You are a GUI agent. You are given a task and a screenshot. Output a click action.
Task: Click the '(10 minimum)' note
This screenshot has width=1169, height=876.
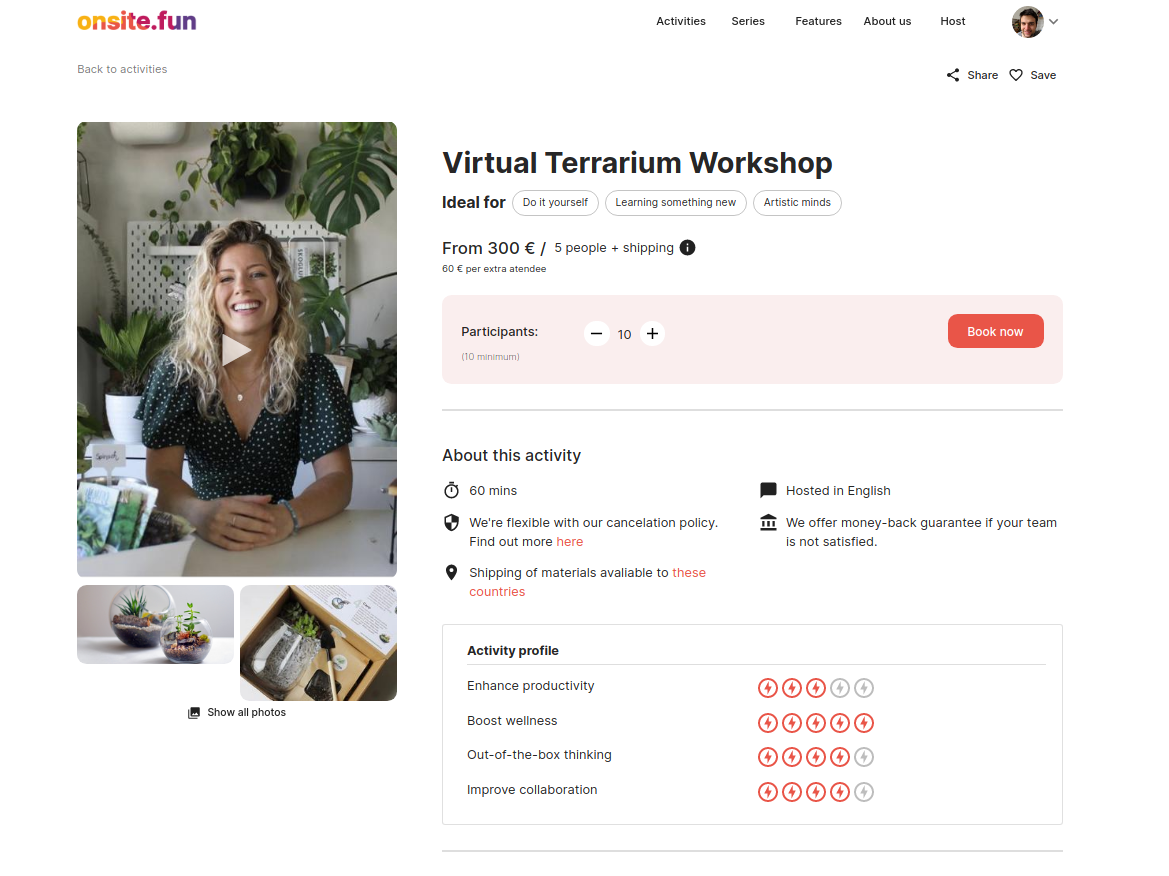pyautogui.click(x=491, y=357)
